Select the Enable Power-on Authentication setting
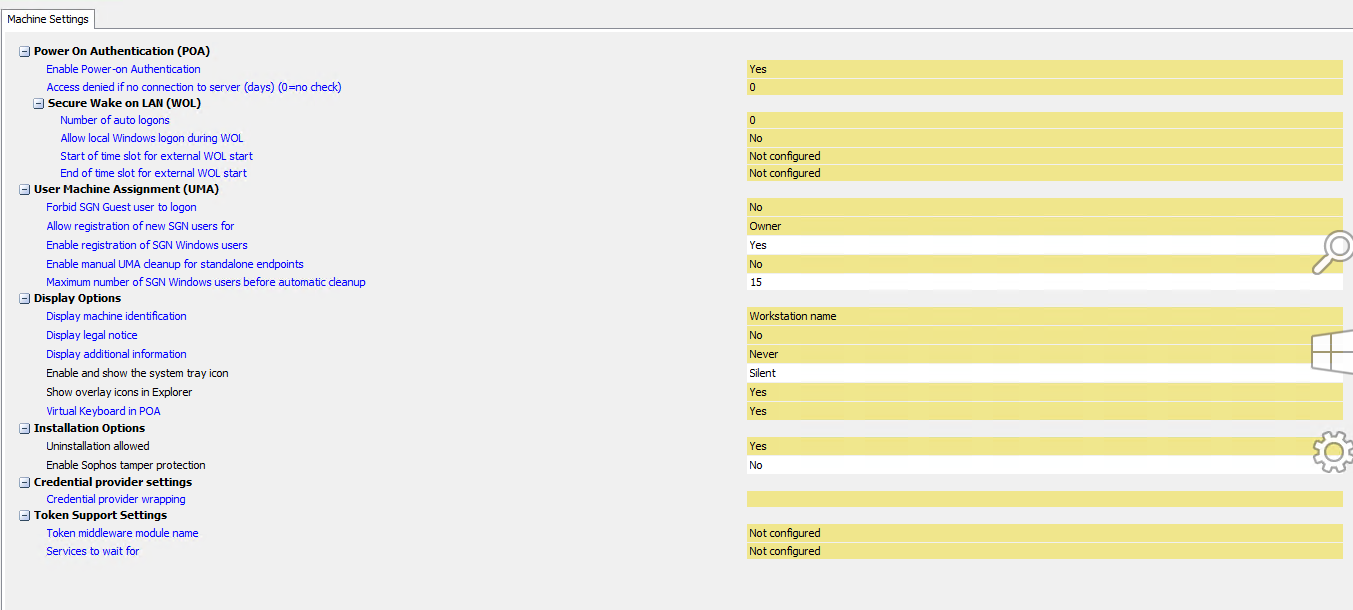1353x610 pixels. (x=123, y=69)
